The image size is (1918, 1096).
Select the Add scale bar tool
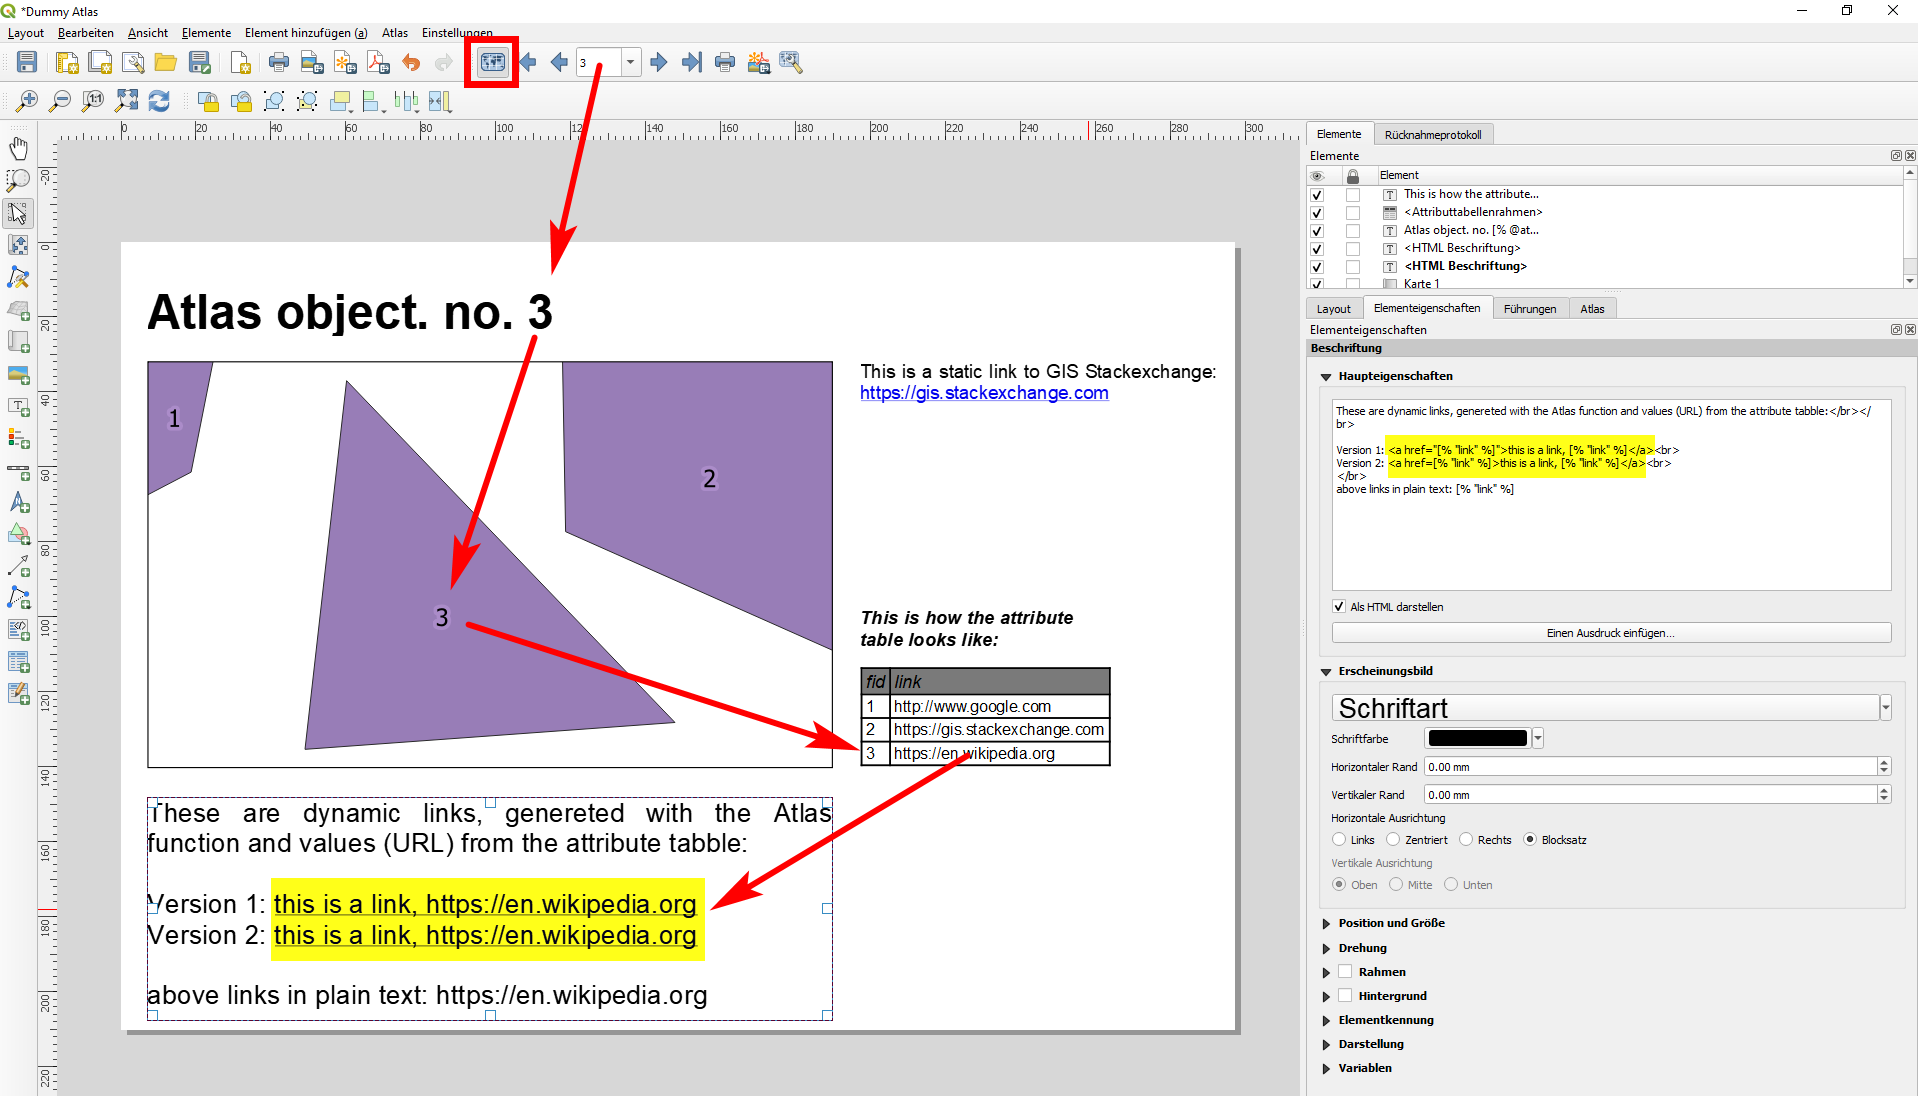click(18, 471)
